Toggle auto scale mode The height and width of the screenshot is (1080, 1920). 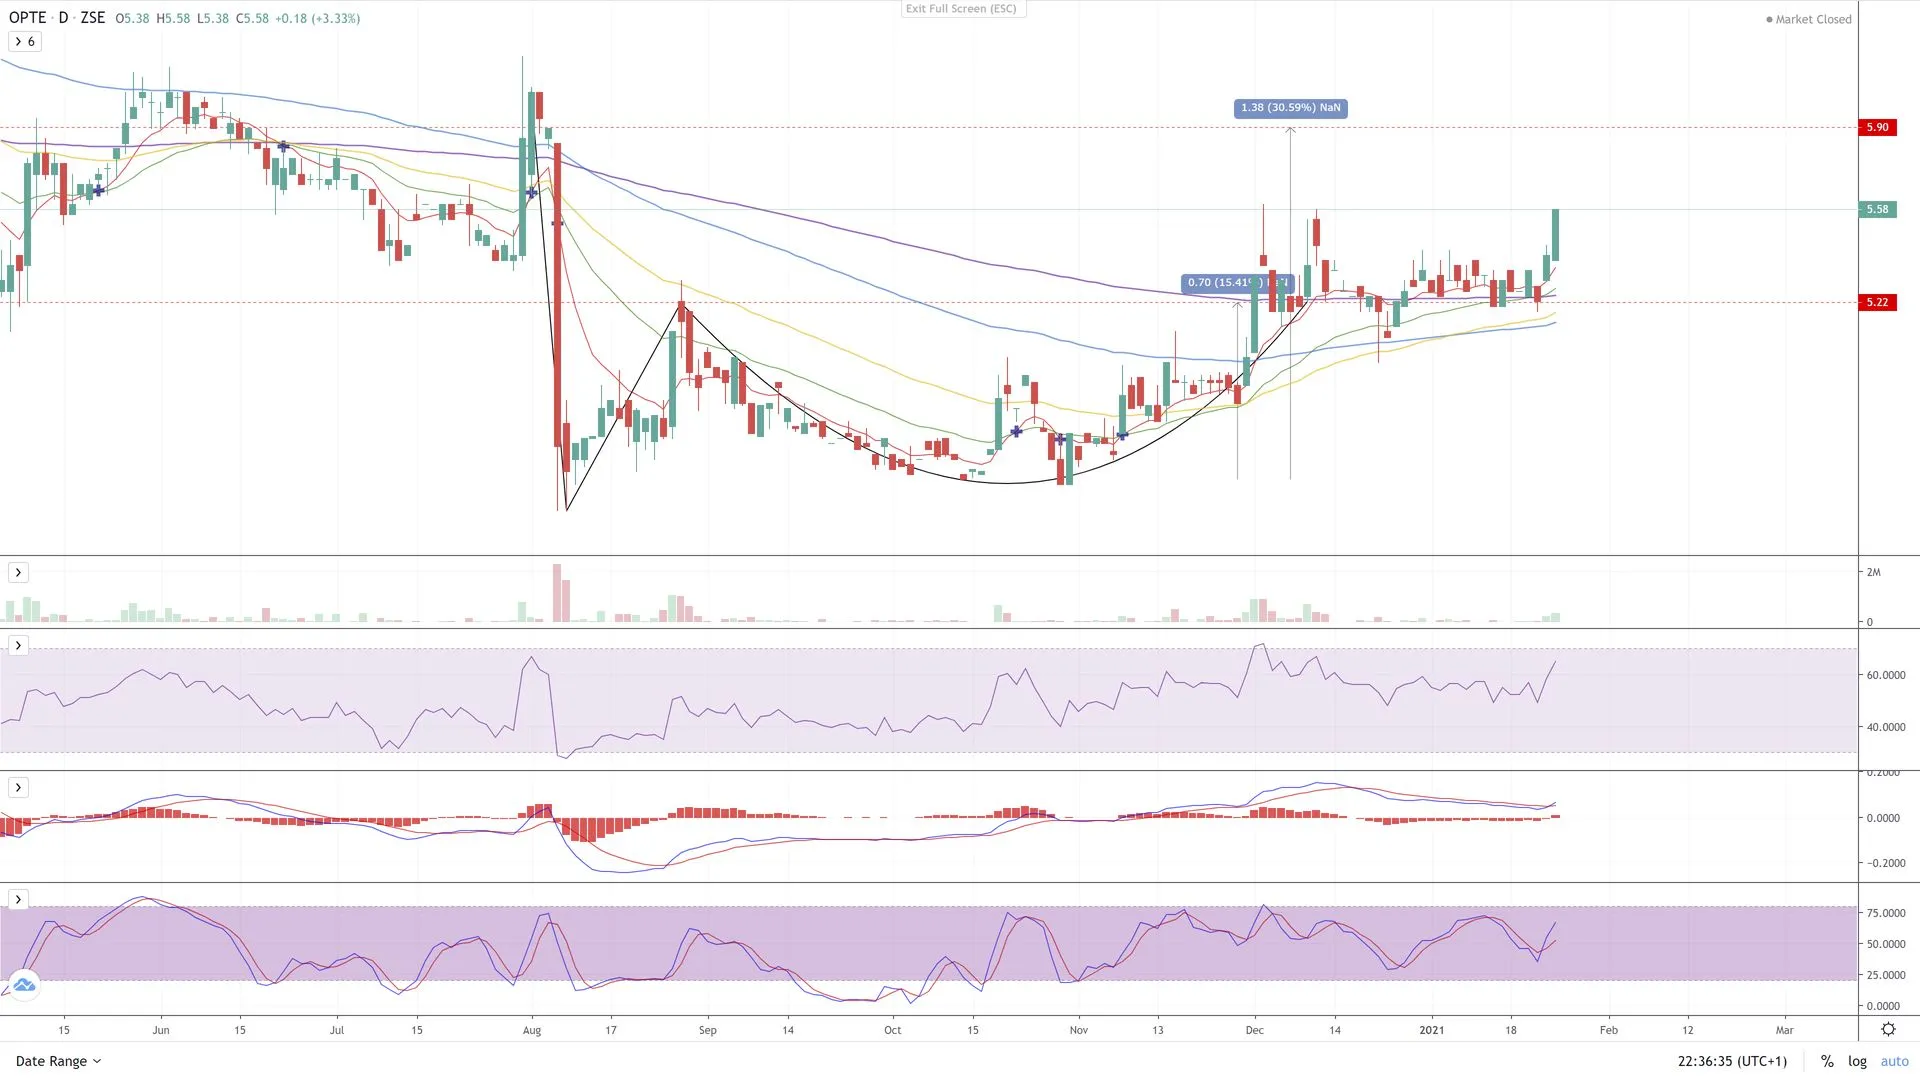tap(1894, 1061)
